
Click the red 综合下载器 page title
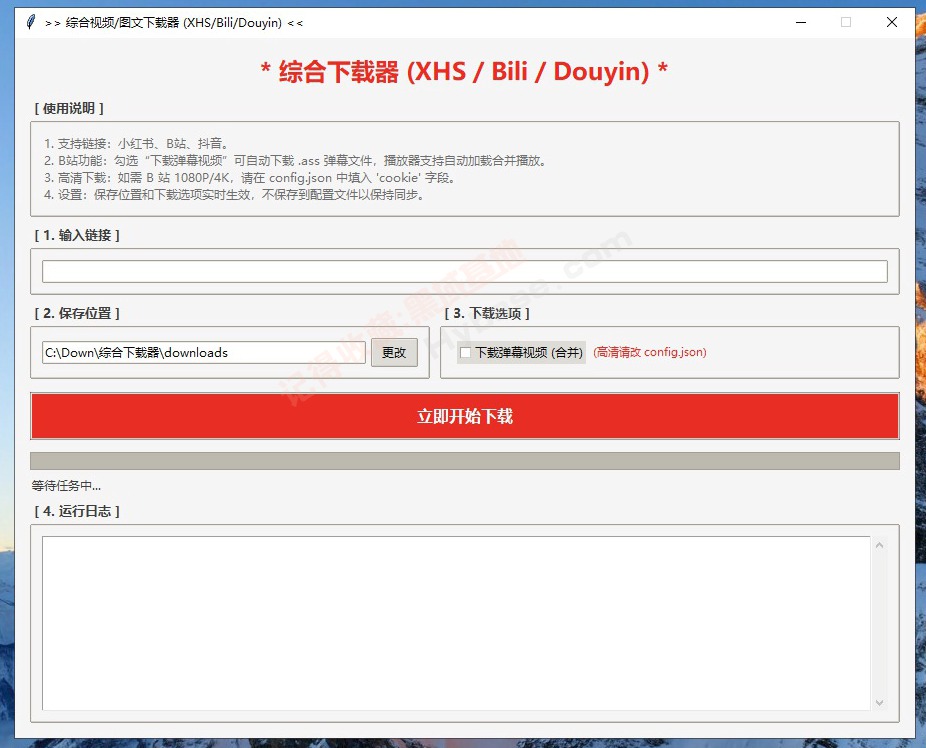click(x=463, y=71)
